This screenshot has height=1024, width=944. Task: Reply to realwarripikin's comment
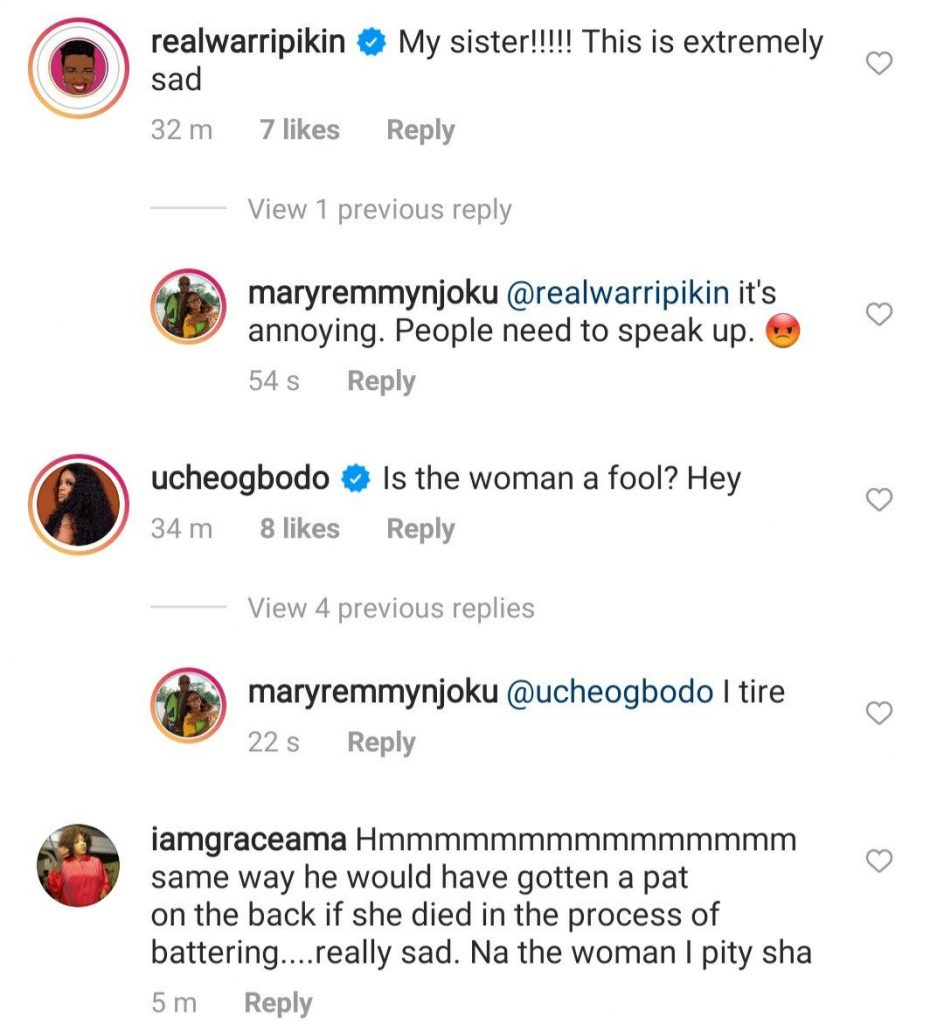point(420,130)
